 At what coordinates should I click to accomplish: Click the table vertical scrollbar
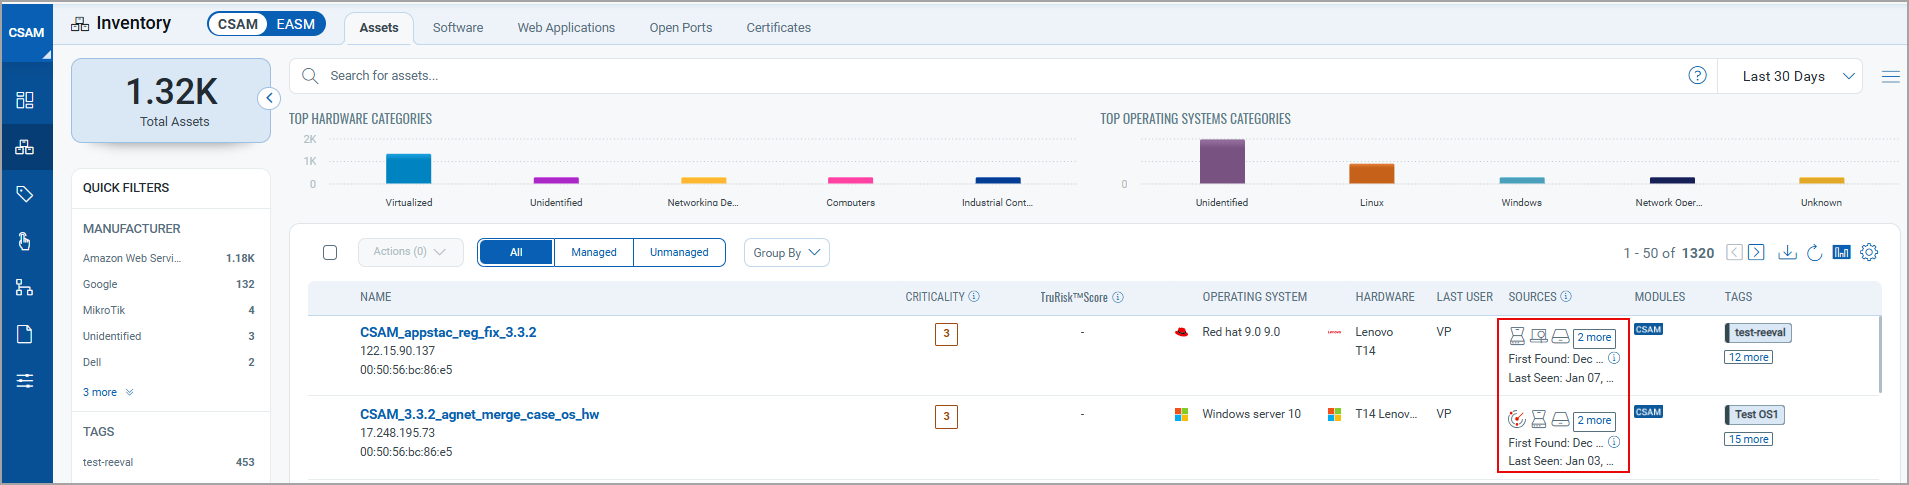1880,354
